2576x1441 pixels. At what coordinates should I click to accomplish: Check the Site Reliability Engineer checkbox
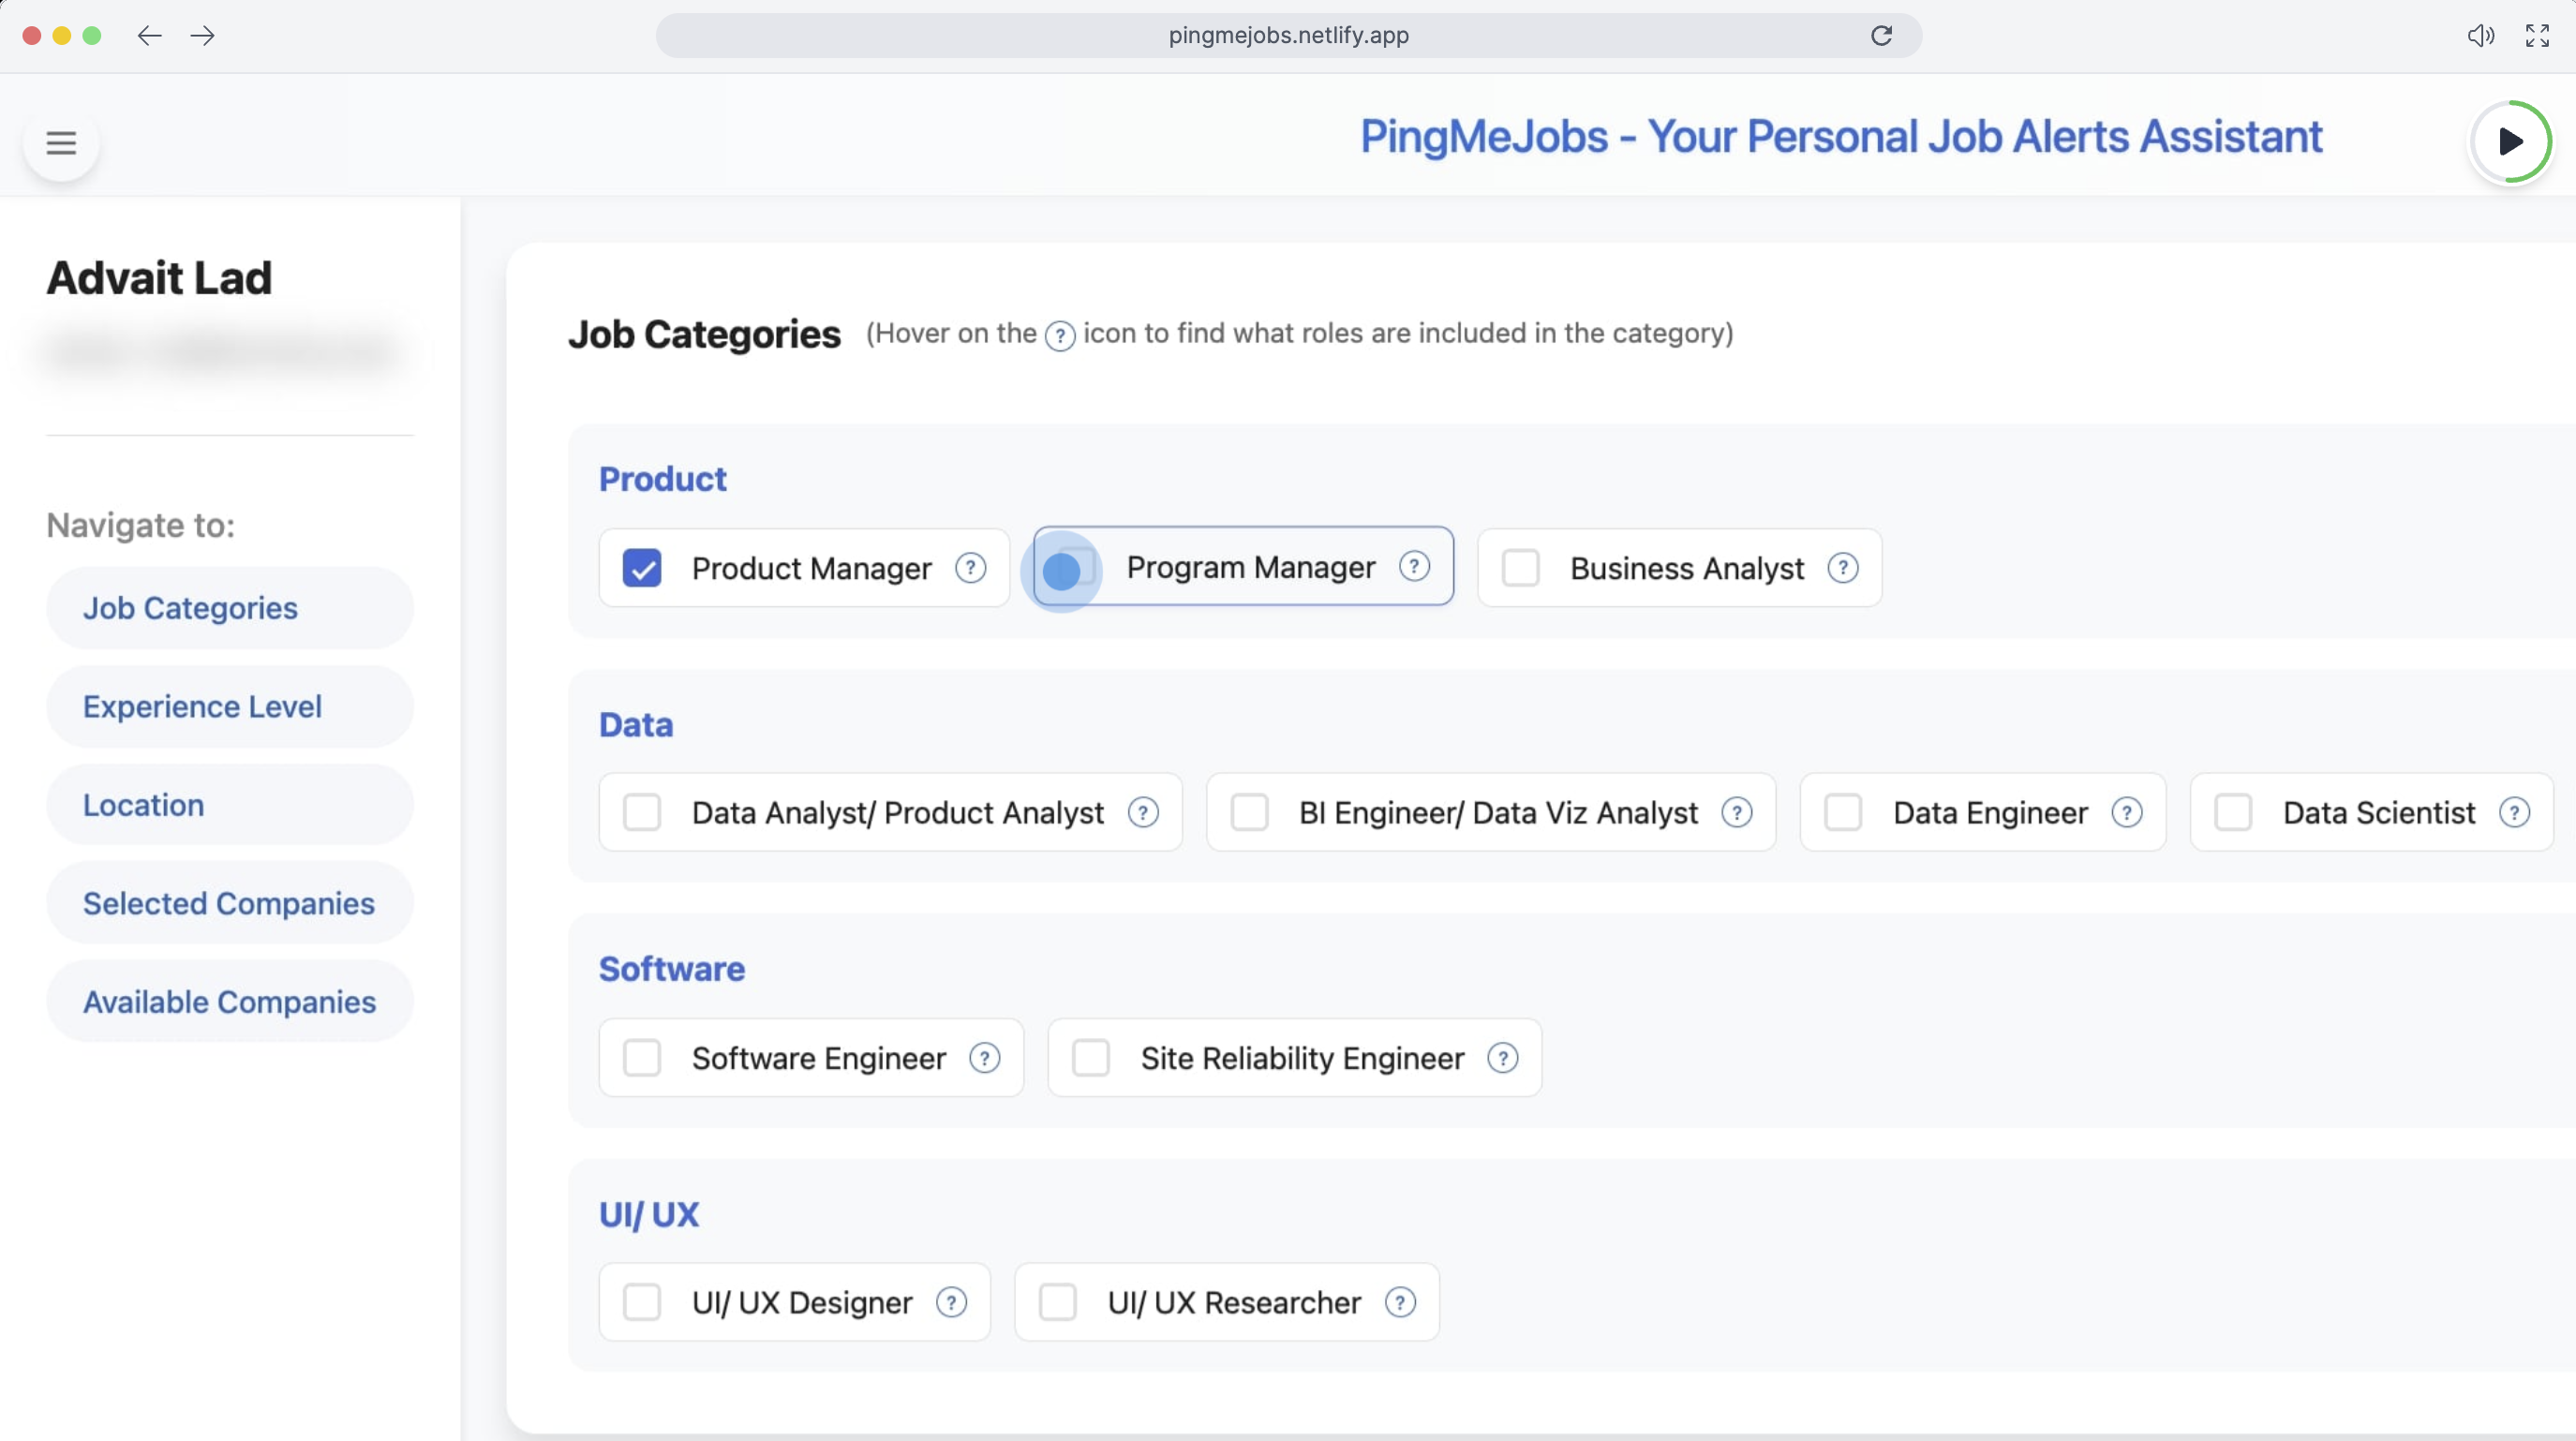1091,1058
